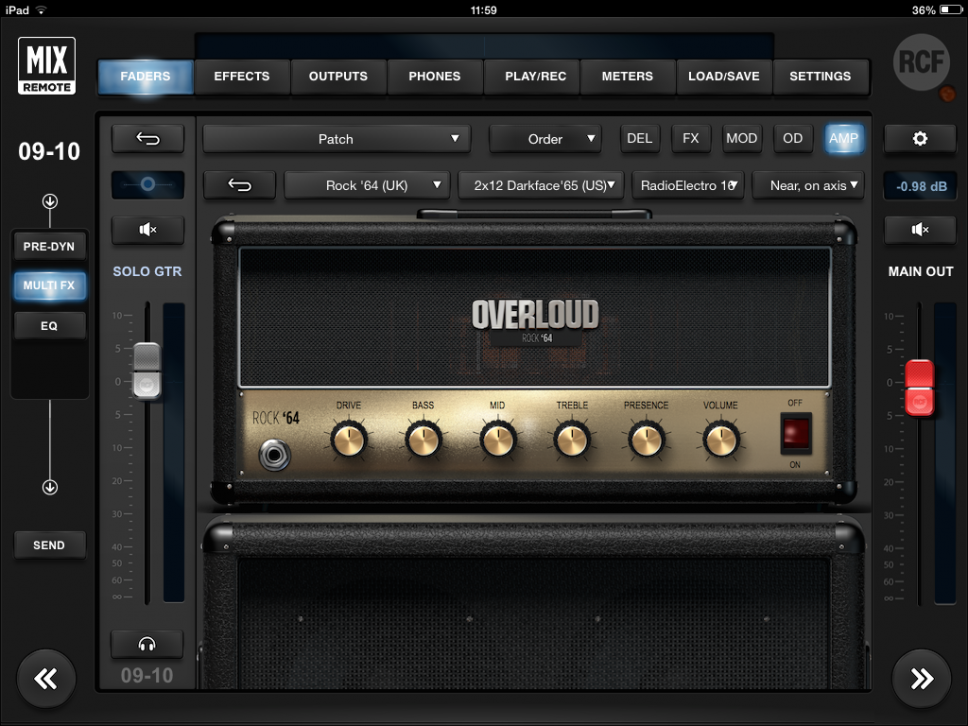Open the LOAD/SAVE tab
Viewport: 968px width, 726px height.
coord(723,76)
